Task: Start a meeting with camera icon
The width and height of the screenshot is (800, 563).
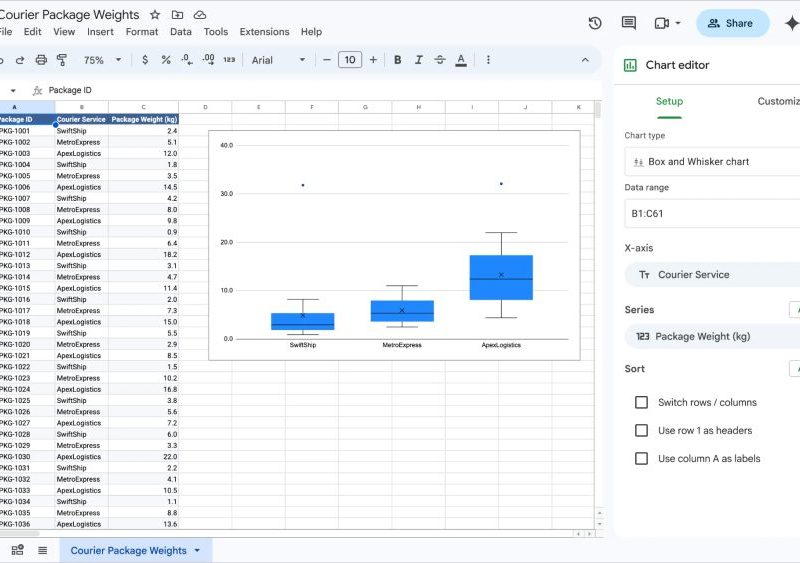Action: pos(662,23)
